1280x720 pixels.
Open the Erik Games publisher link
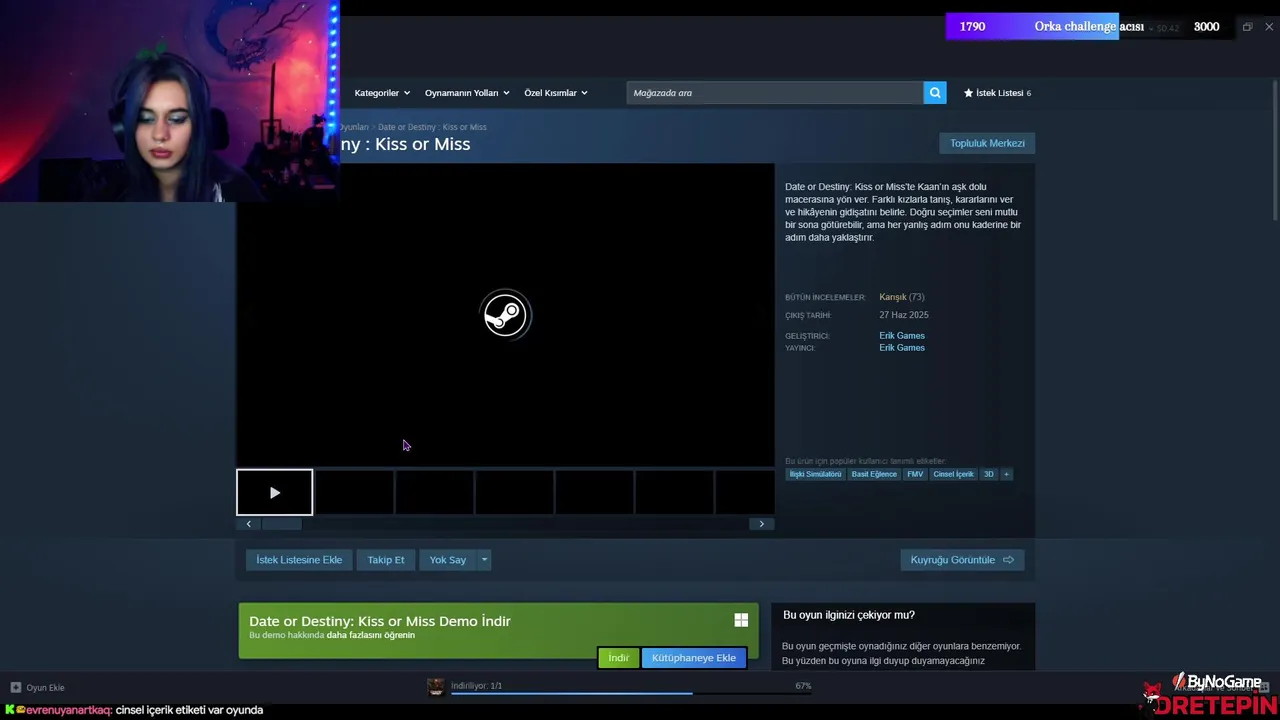pyautogui.click(x=902, y=348)
